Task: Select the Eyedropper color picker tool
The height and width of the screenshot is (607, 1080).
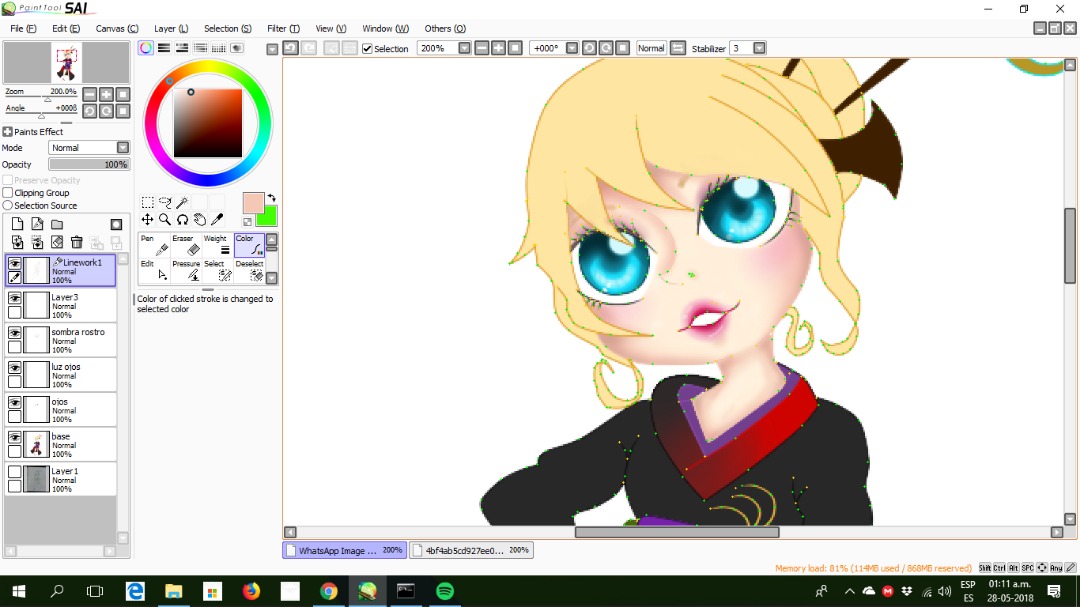Action: point(217,219)
